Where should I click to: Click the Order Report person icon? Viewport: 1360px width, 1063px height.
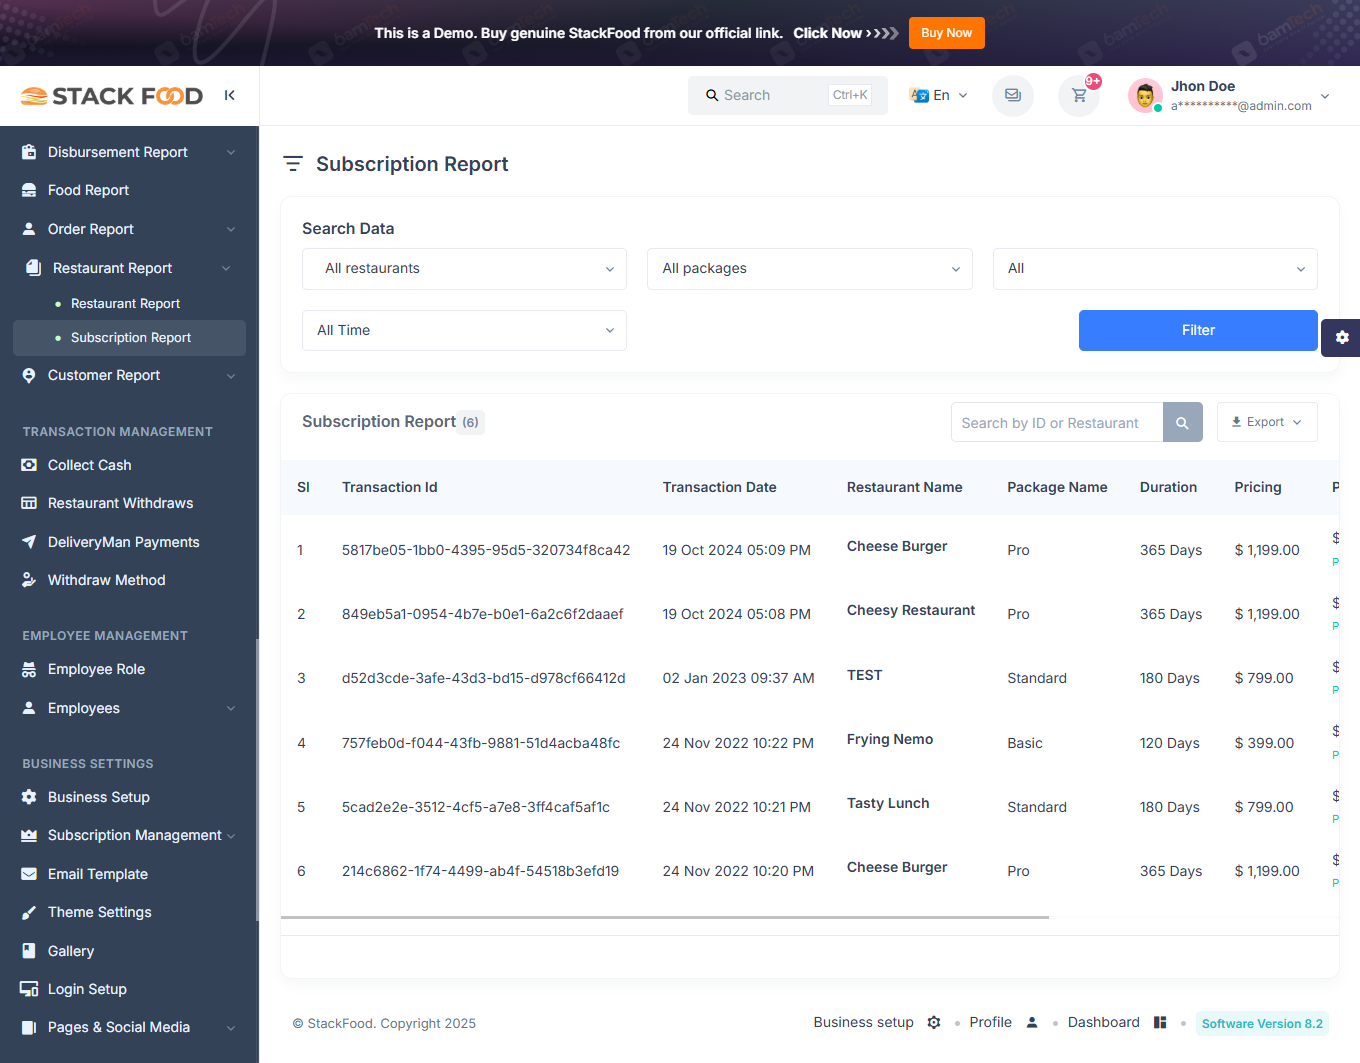point(29,229)
